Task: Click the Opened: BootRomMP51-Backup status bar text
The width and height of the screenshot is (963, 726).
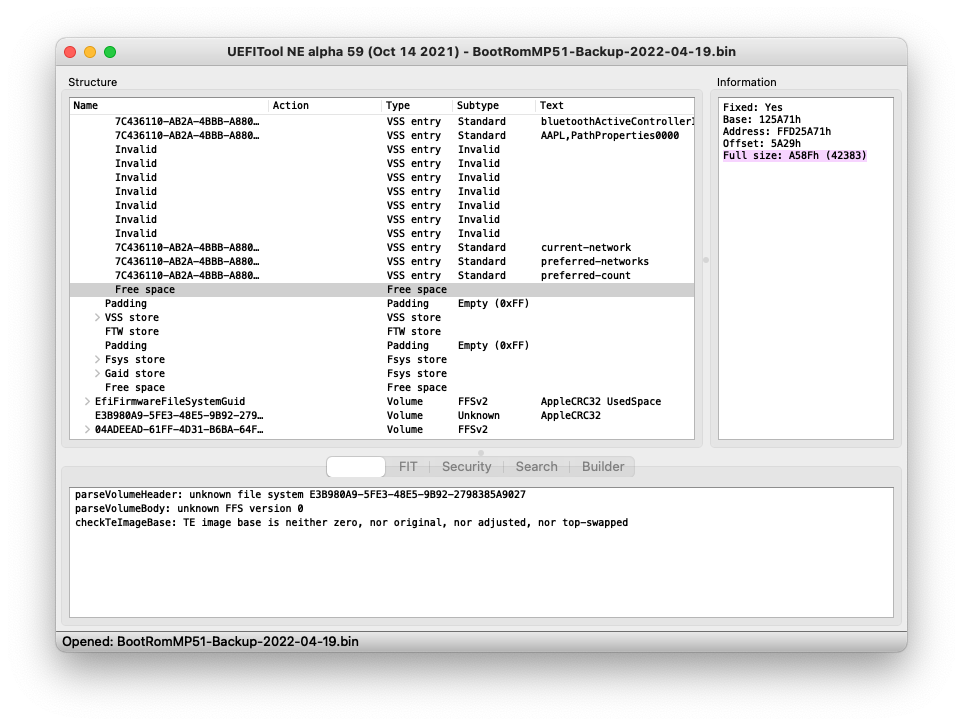Action: [x=210, y=641]
